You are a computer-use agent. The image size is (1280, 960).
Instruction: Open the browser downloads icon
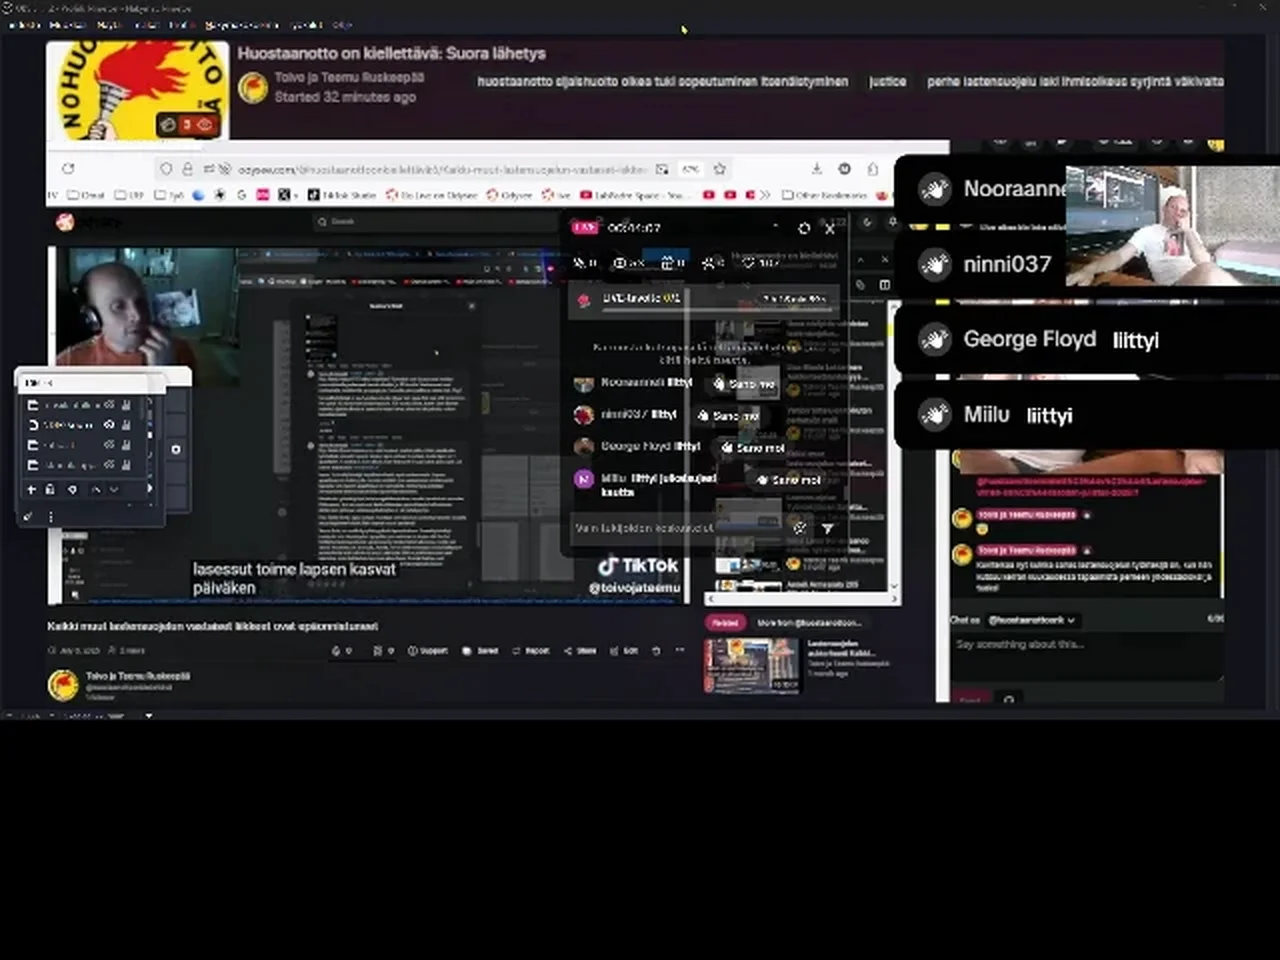pyautogui.click(x=816, y=169)
